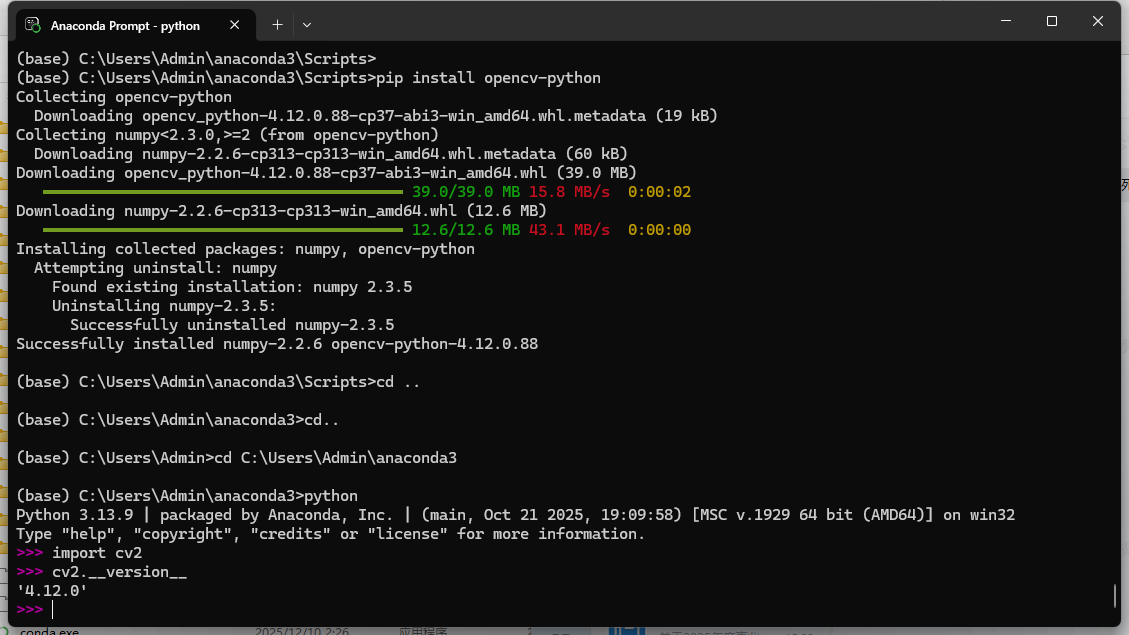Click the 'import cv2' command

(x=97, y=553)
